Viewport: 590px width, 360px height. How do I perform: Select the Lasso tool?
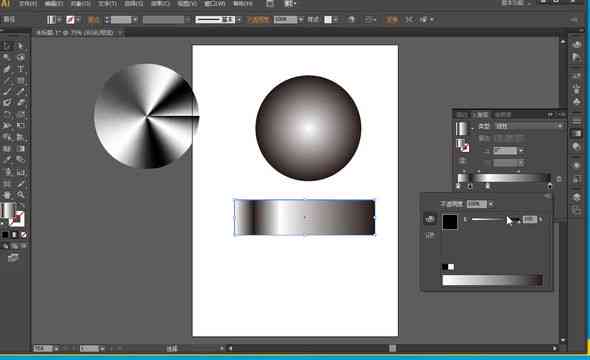click(20, 58)
